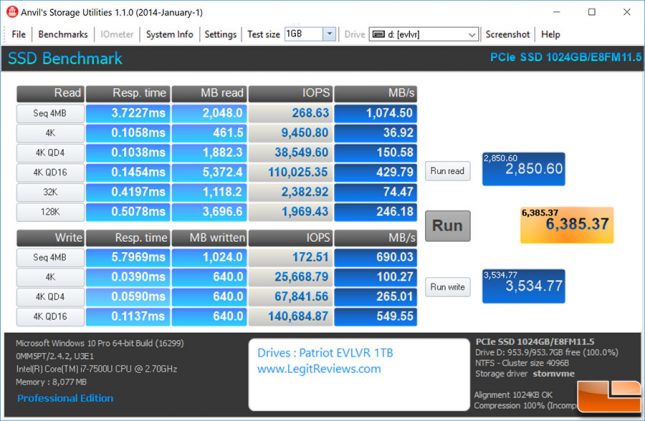The image size is (645, 421).
Task: Click the 25,668.79 IOPS value
Action: click(x=290, y=277)
